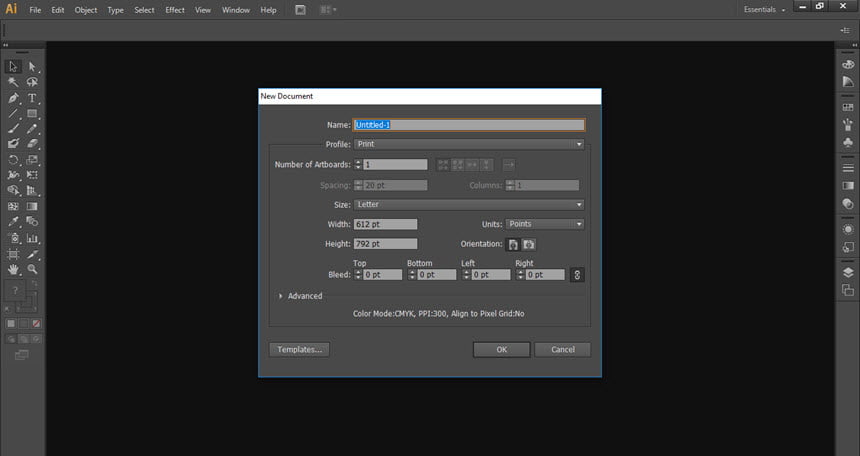860x456 pixels.
Task: Toggle the bleed link chain button
Action: pos(577,274)
